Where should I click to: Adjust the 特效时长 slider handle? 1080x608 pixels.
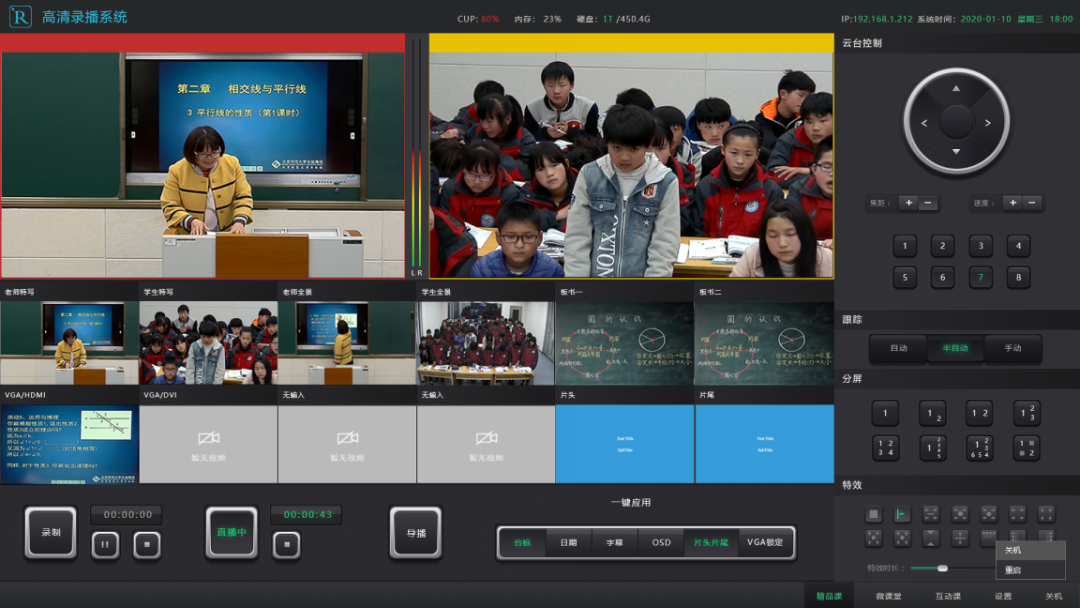click(x=942, y=568)
